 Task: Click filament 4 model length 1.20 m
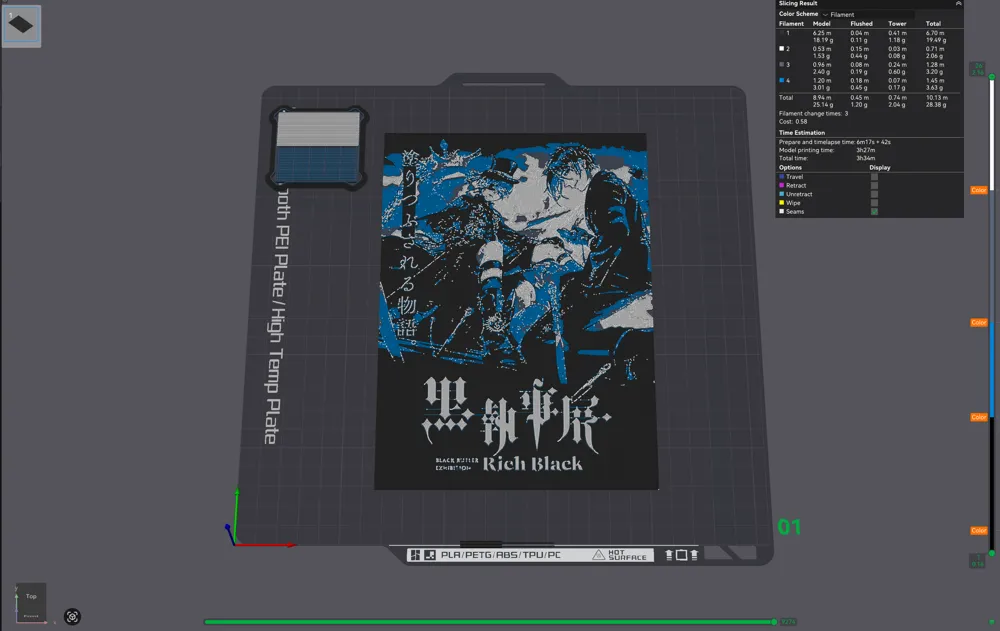[x=821, y=80]
